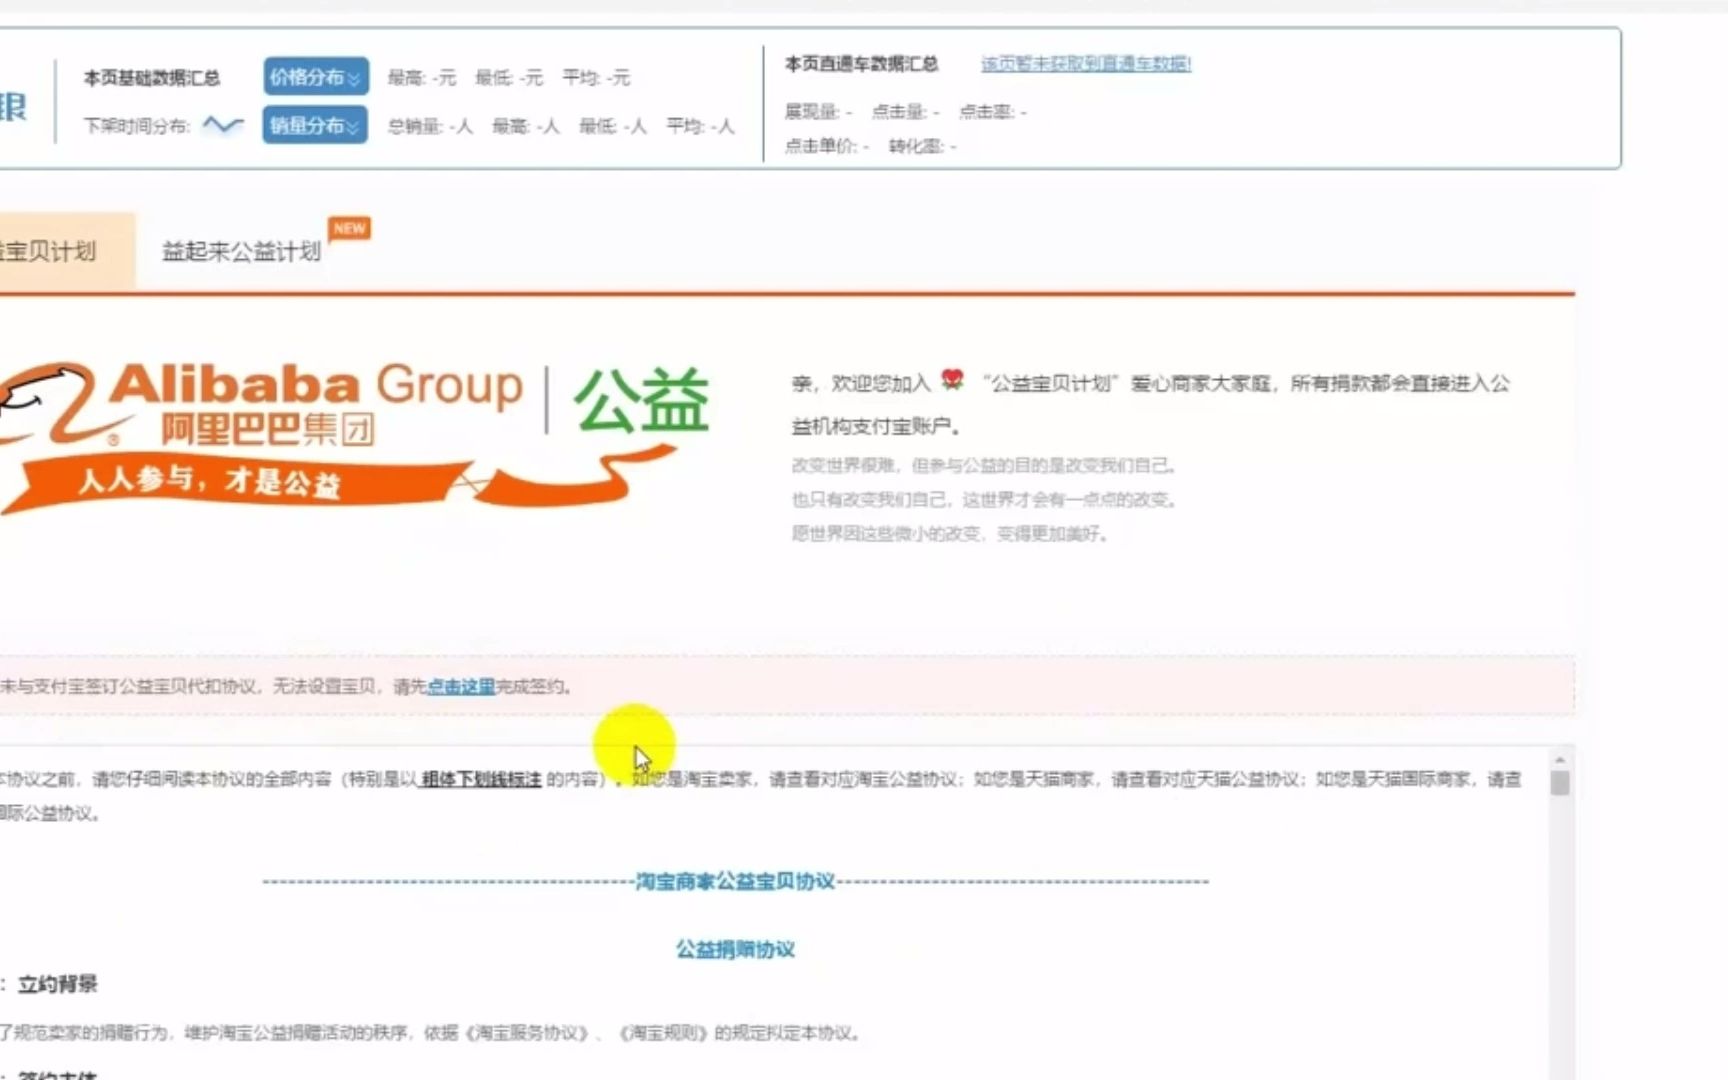The image size is (1728, 1080).
Task: Click the agreement panel scrollbar thumb
Action: (1560, 783)
